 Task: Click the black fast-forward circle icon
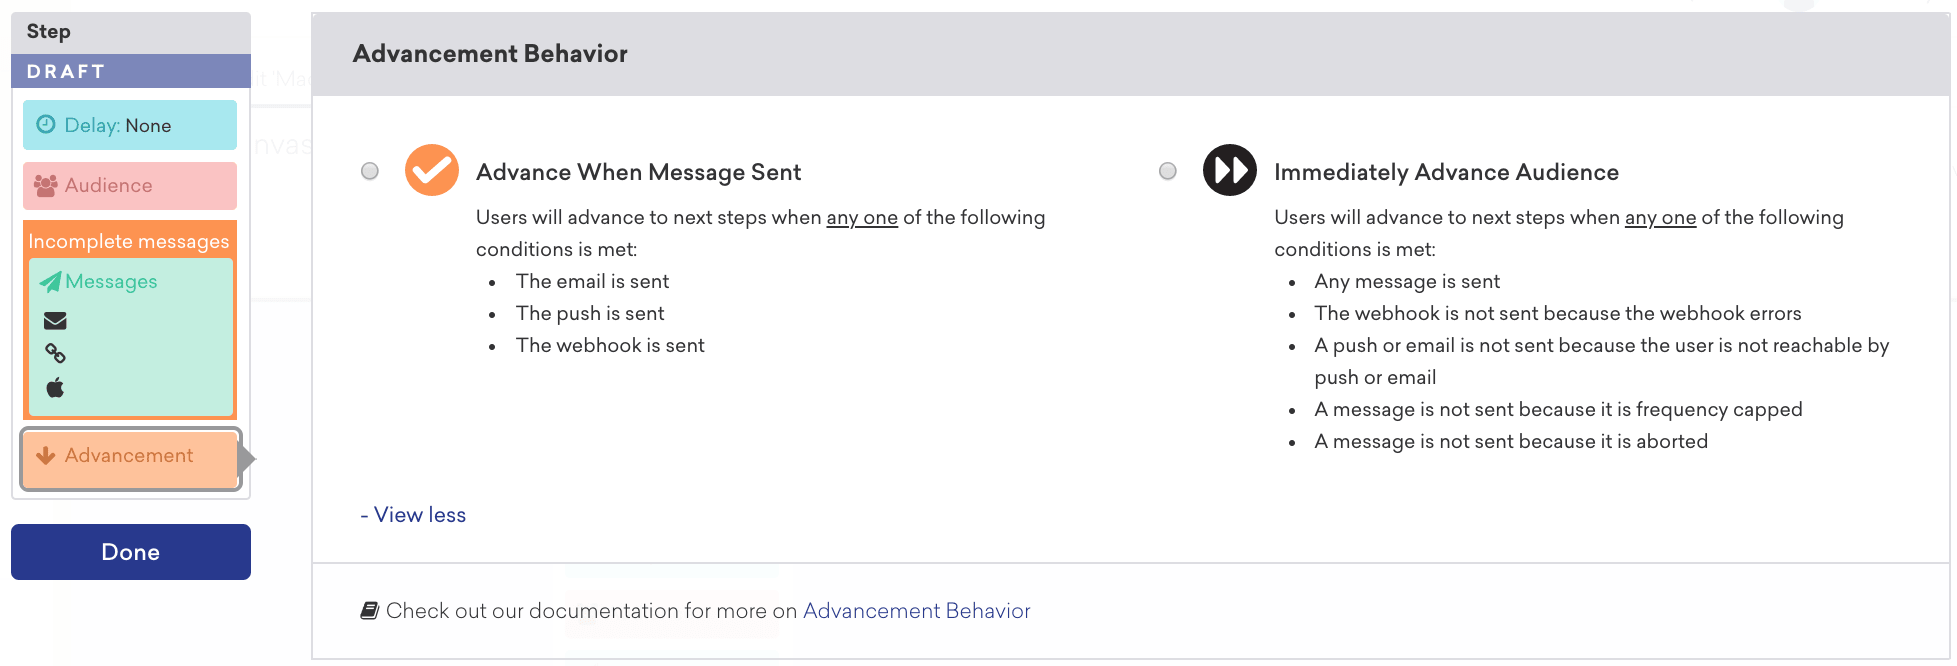[x=1229, y=170]
